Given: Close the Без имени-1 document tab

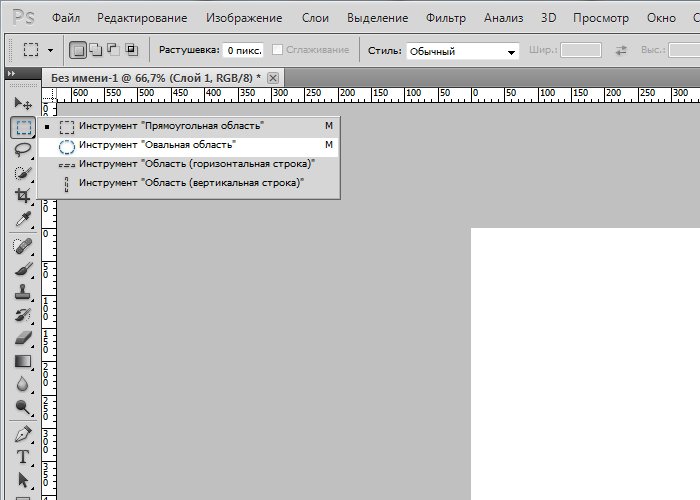Looking at the screenshot, I should pos(273,77).
